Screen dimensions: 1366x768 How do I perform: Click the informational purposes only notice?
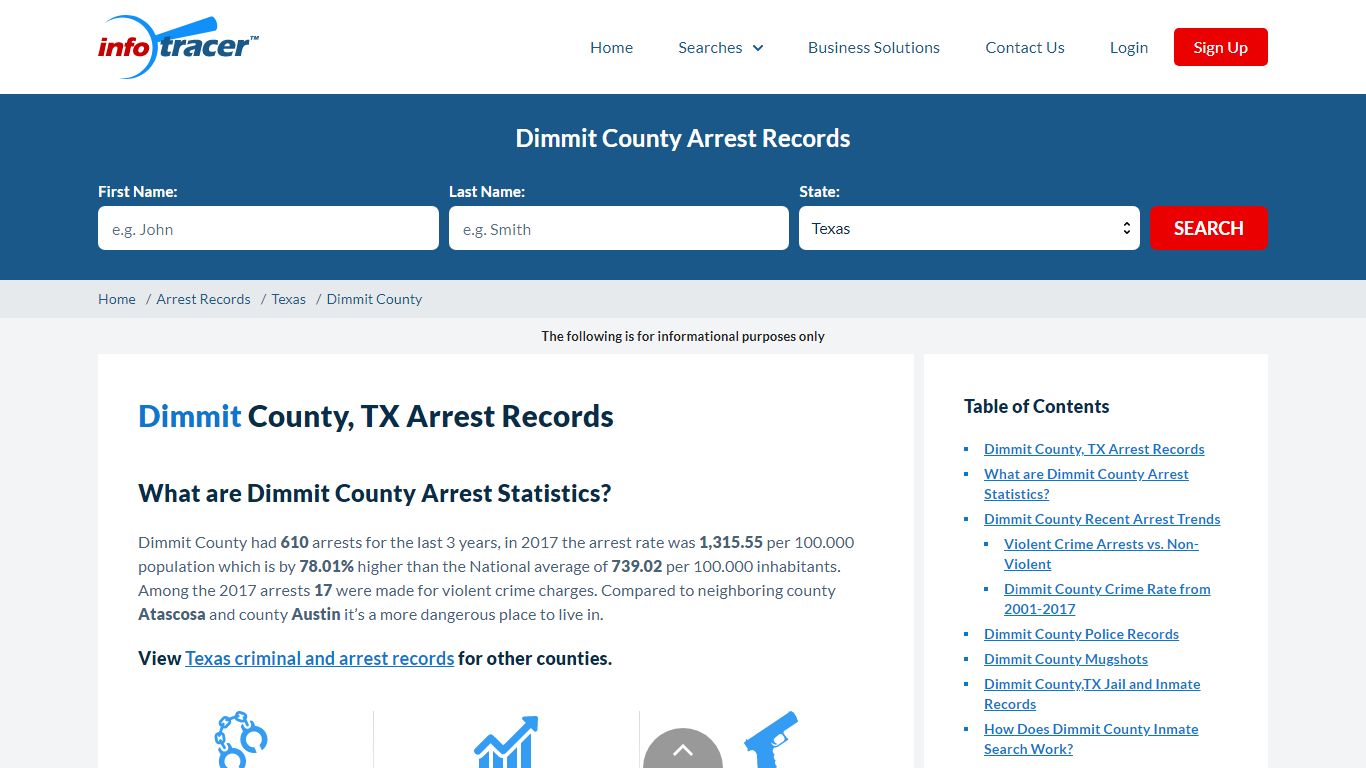683,336
